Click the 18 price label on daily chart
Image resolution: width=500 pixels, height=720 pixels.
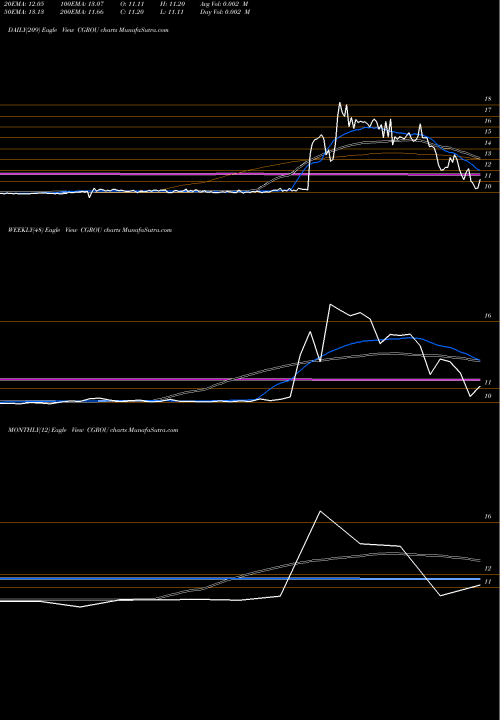point(488,99)
